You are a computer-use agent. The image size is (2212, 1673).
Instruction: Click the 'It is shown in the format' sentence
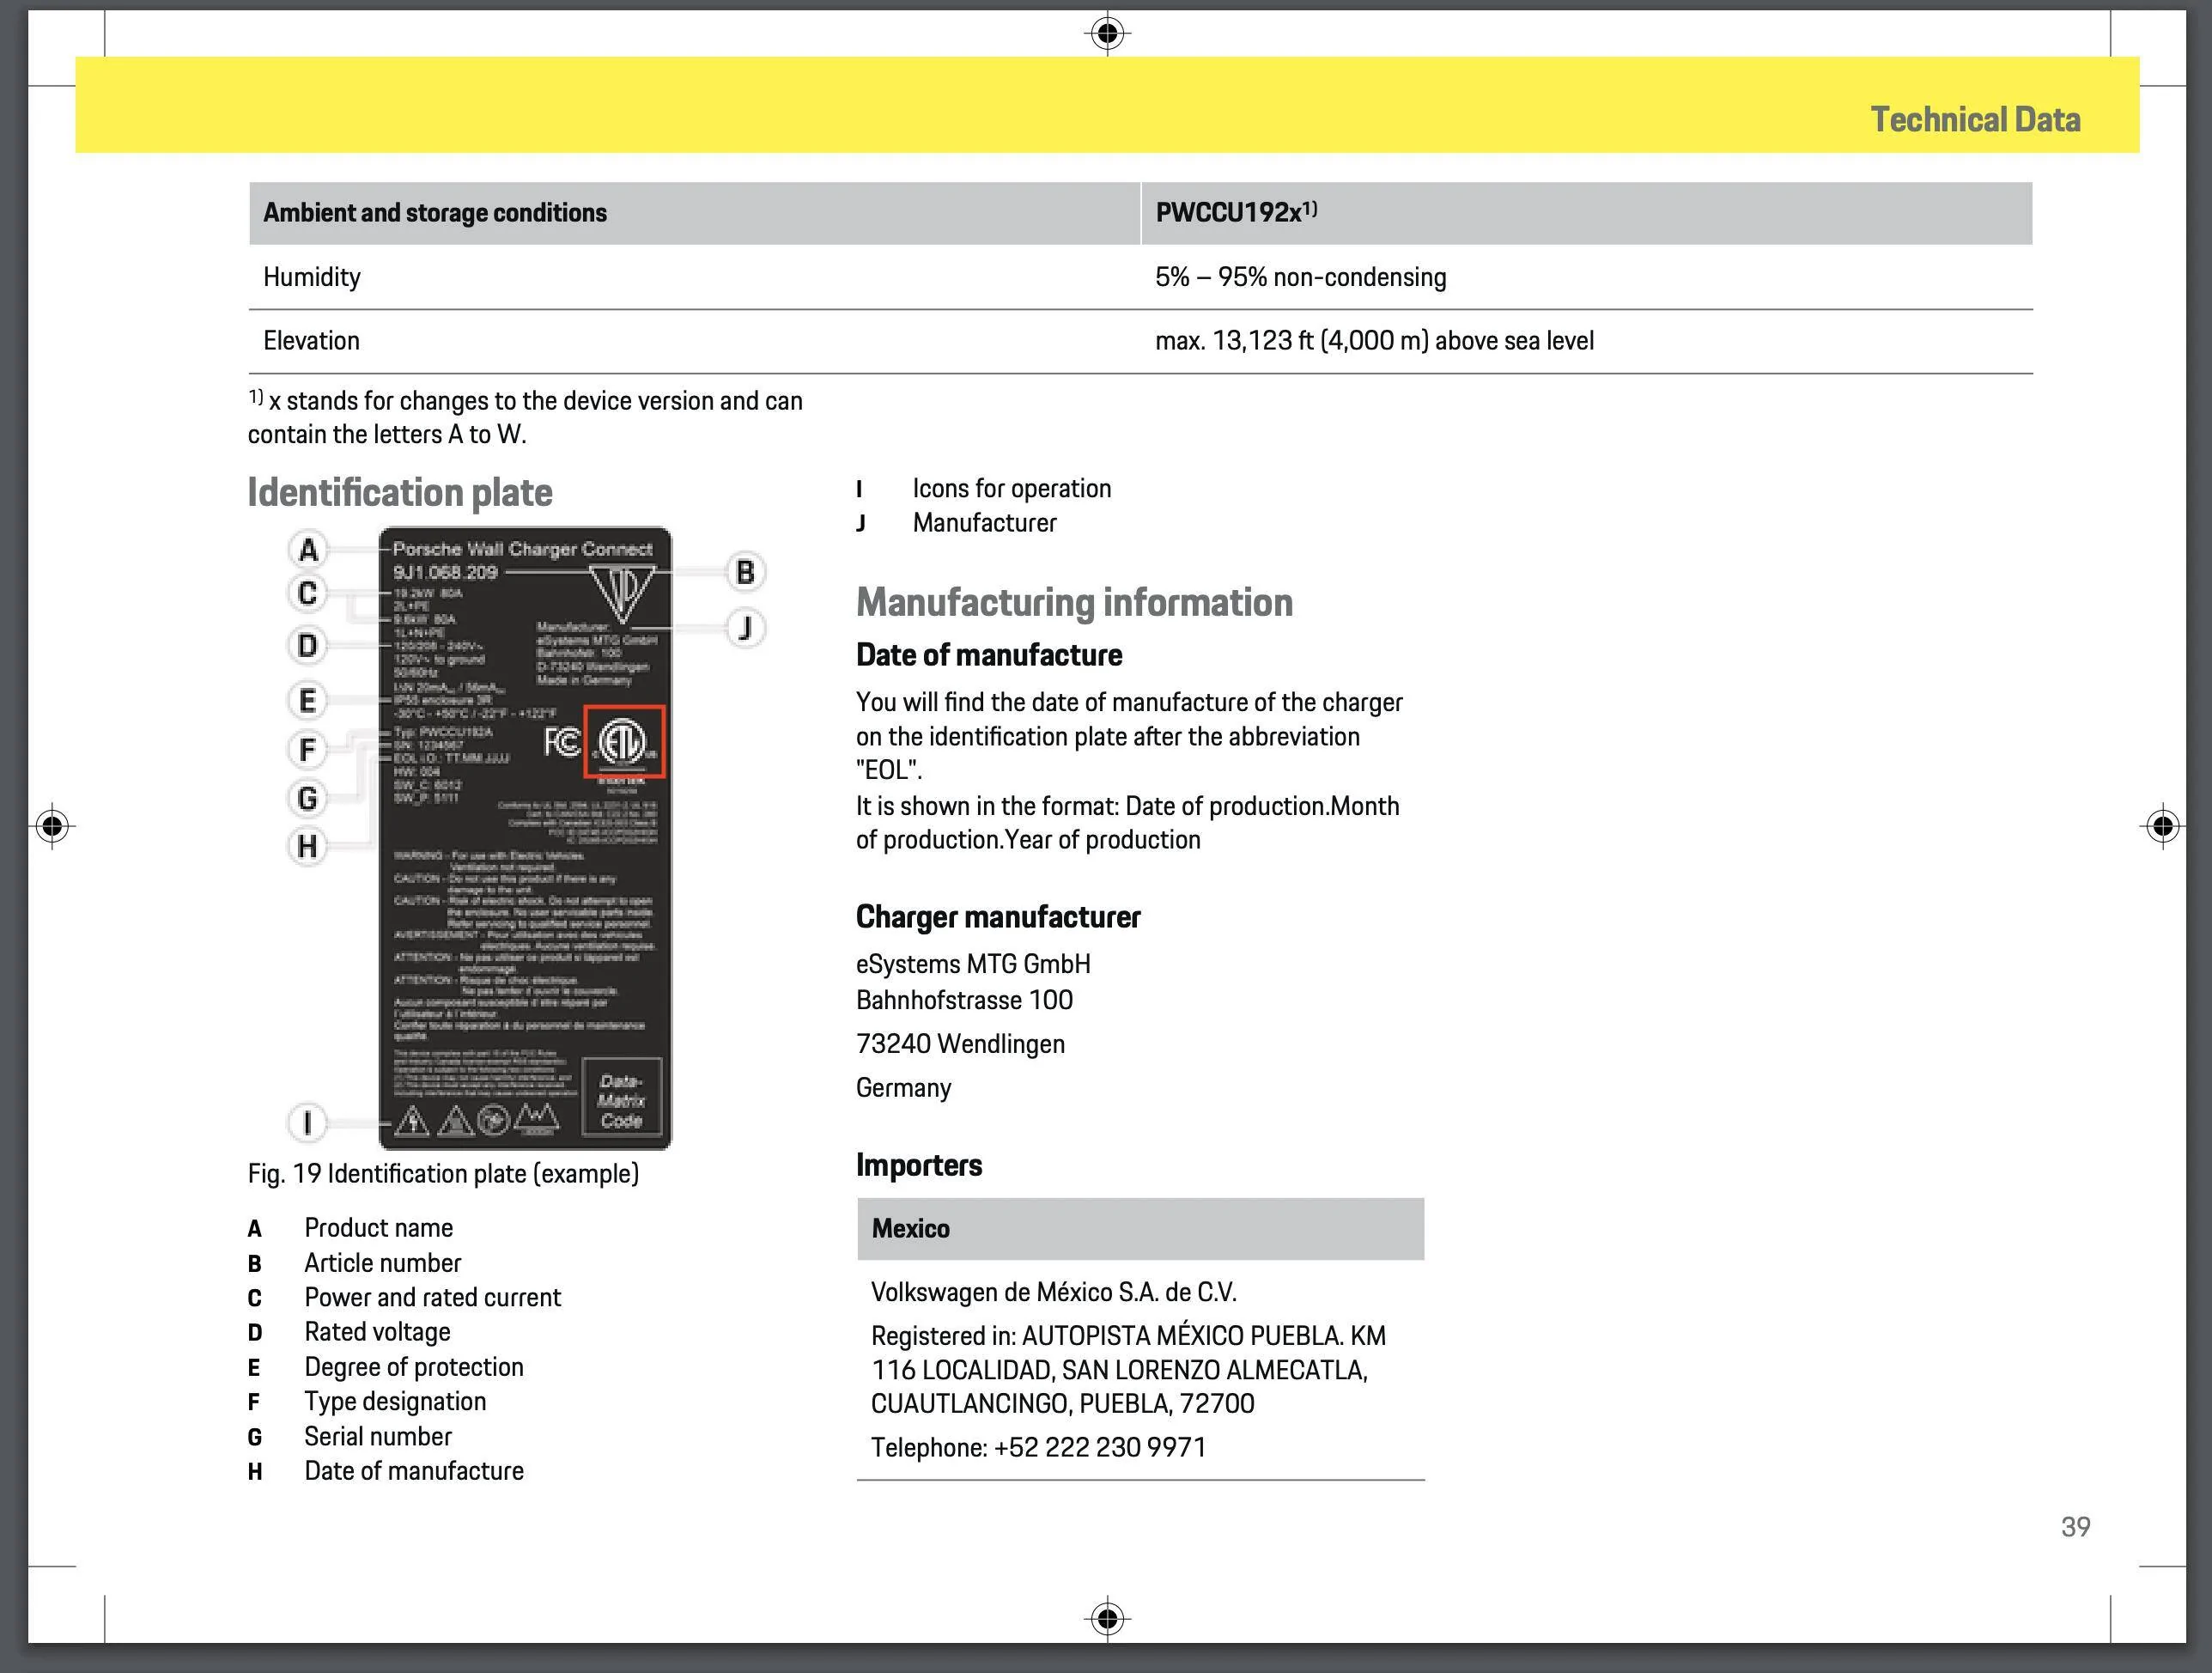1128,822
